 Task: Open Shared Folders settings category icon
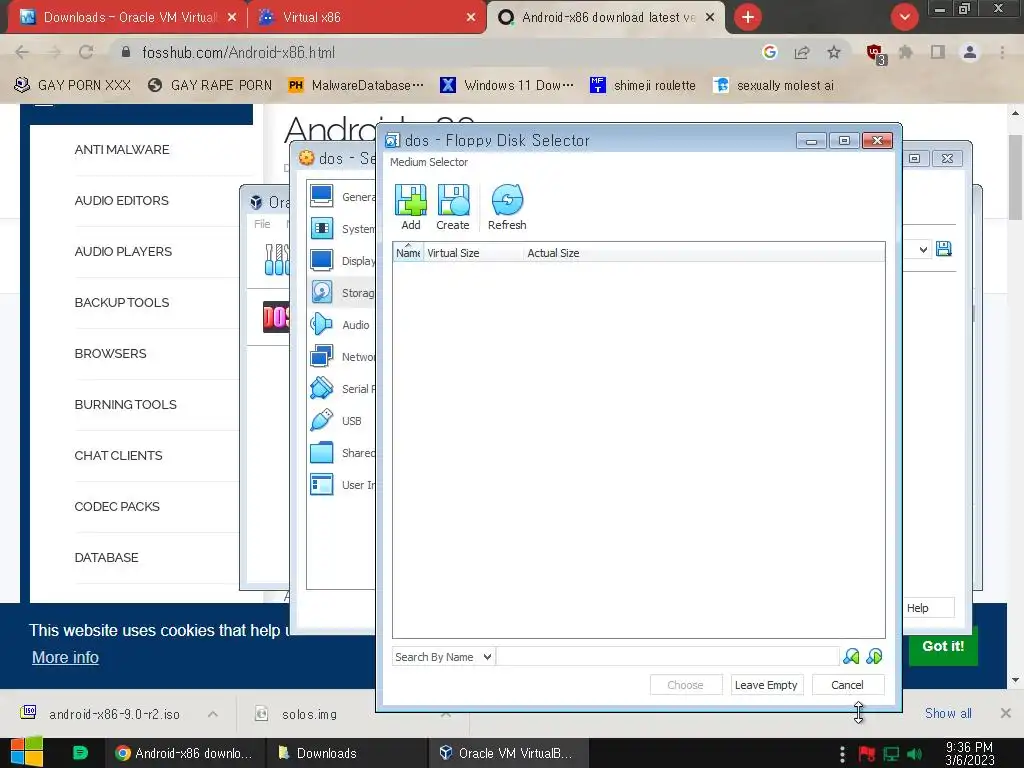click(x=321, y=452)
